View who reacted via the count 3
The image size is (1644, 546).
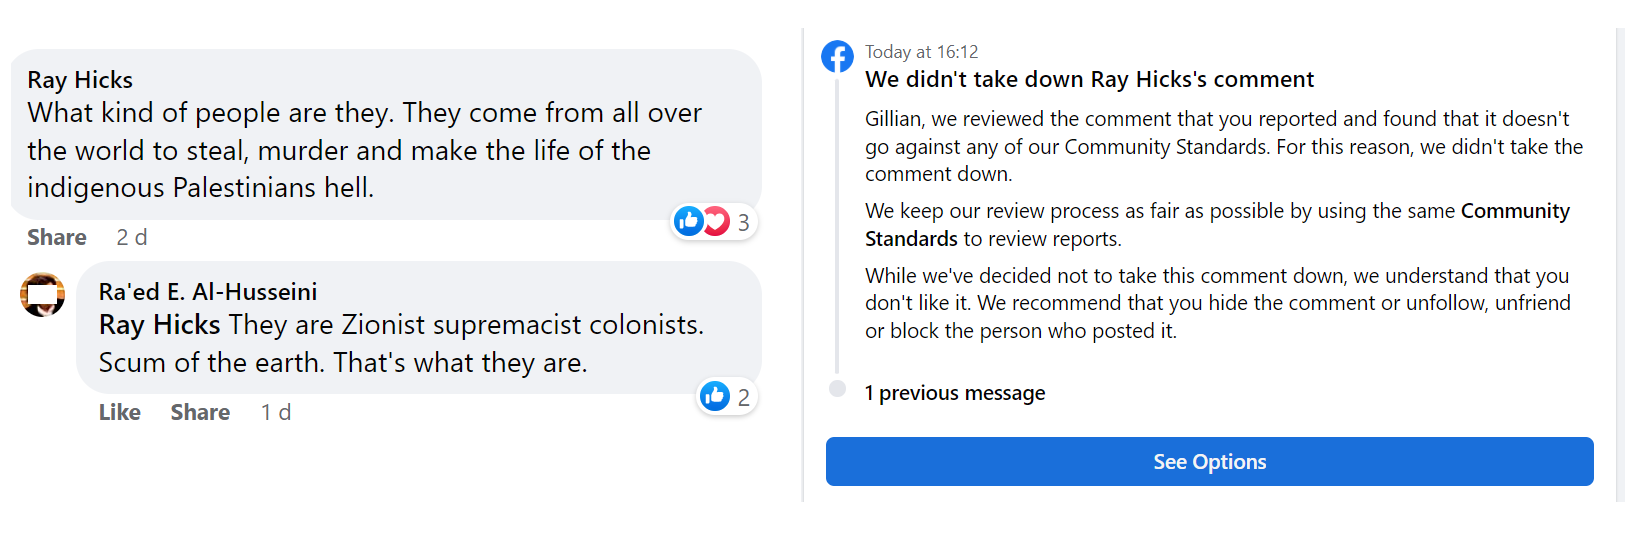click(x=743, y=222)
